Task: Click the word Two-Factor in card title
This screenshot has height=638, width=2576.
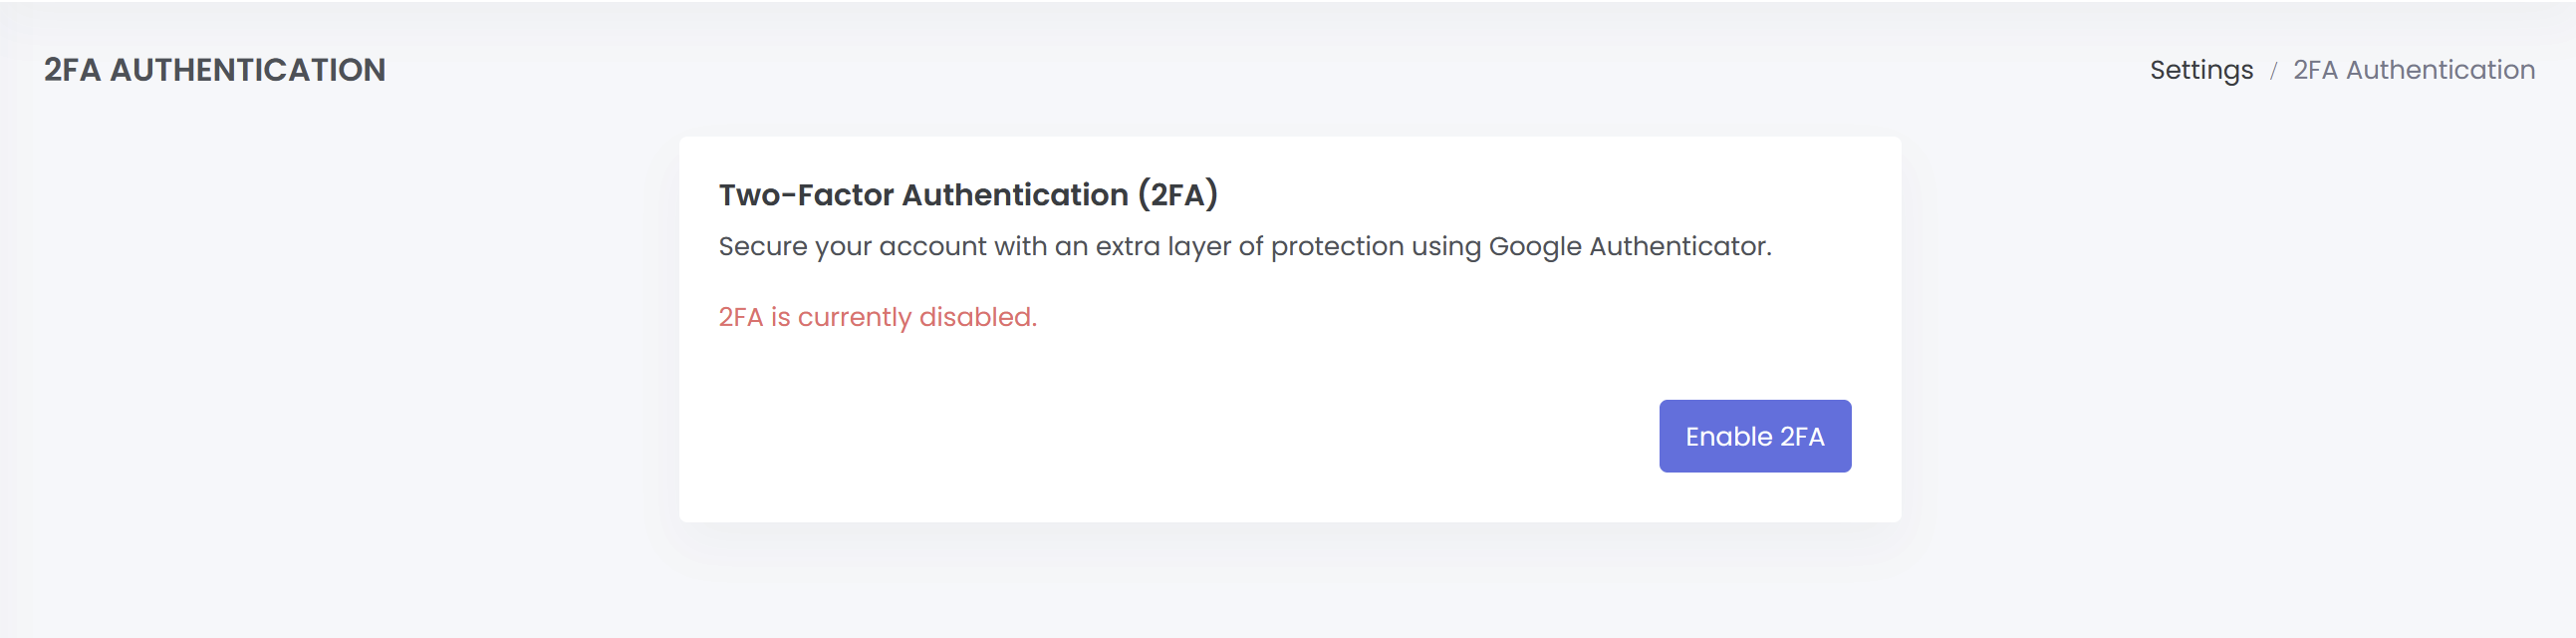Action: point(806,194)
